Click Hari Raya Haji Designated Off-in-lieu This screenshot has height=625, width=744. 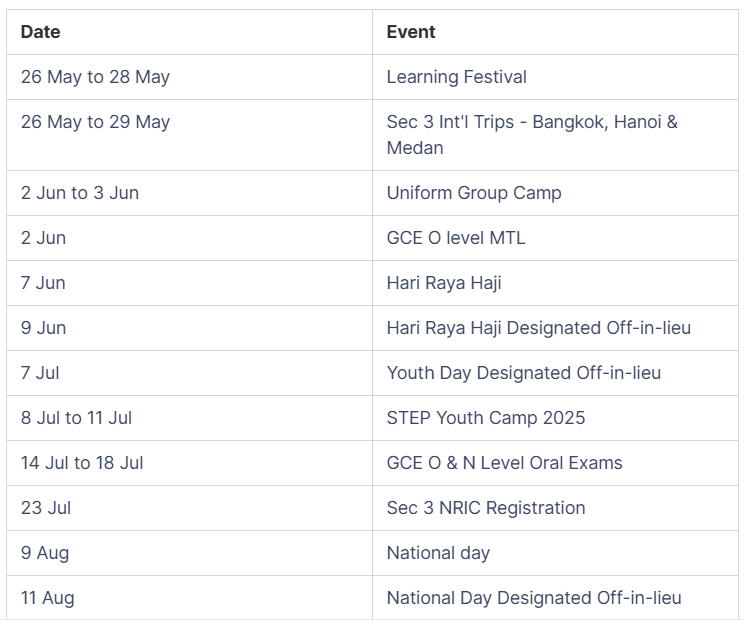(x=539, y=328)
